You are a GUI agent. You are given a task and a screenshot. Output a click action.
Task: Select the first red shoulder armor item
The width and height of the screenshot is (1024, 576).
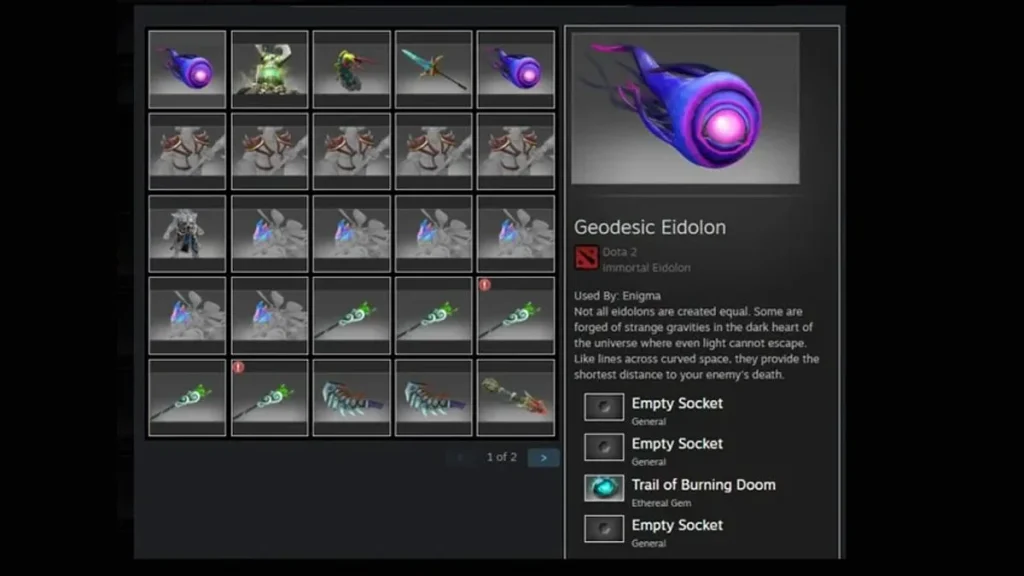pos(187,151)
